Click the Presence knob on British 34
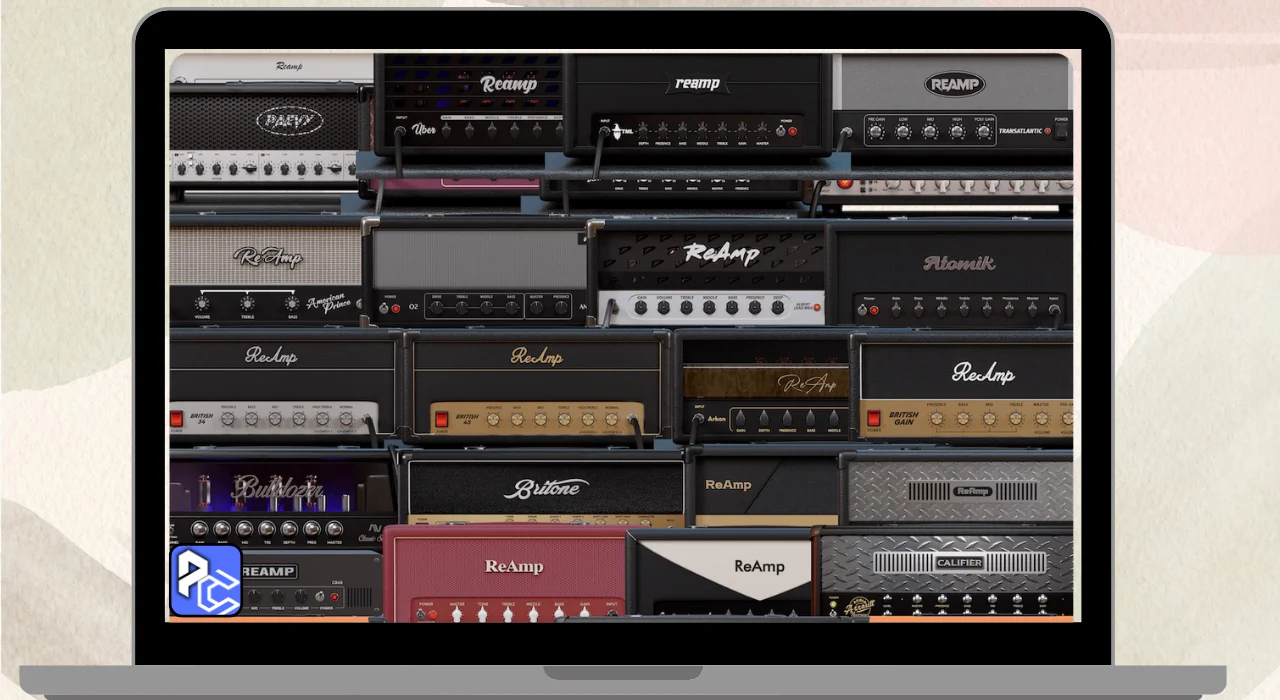 tap(227, 419)
